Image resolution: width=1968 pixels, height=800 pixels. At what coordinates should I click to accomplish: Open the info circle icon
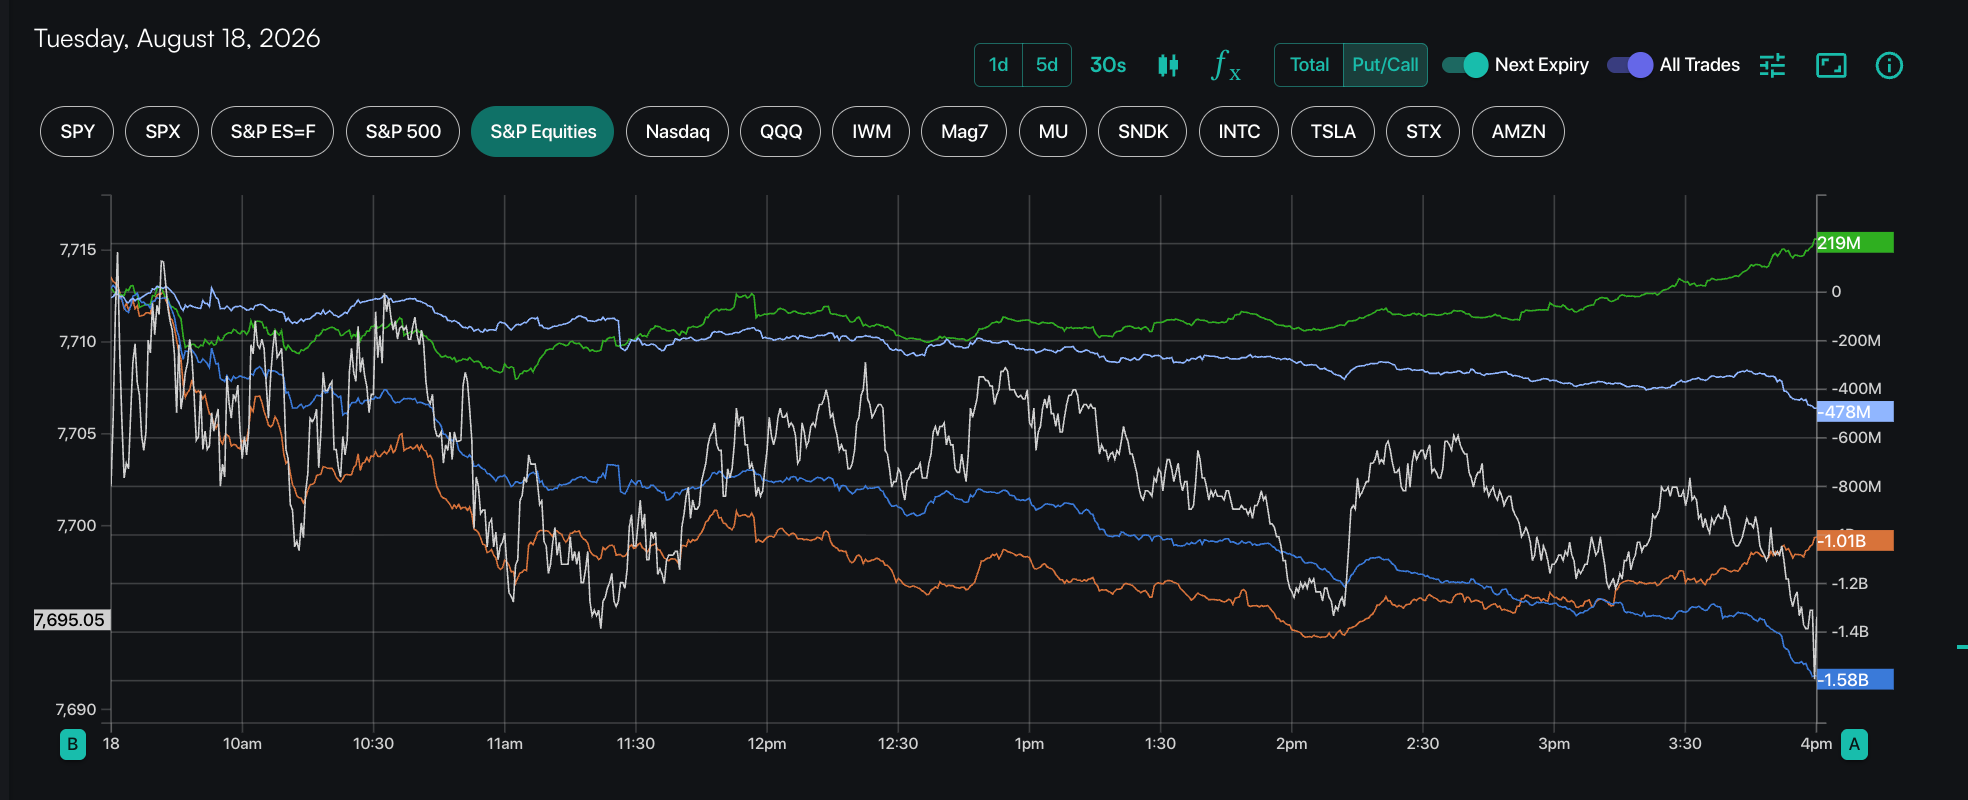coord(1889,65)
